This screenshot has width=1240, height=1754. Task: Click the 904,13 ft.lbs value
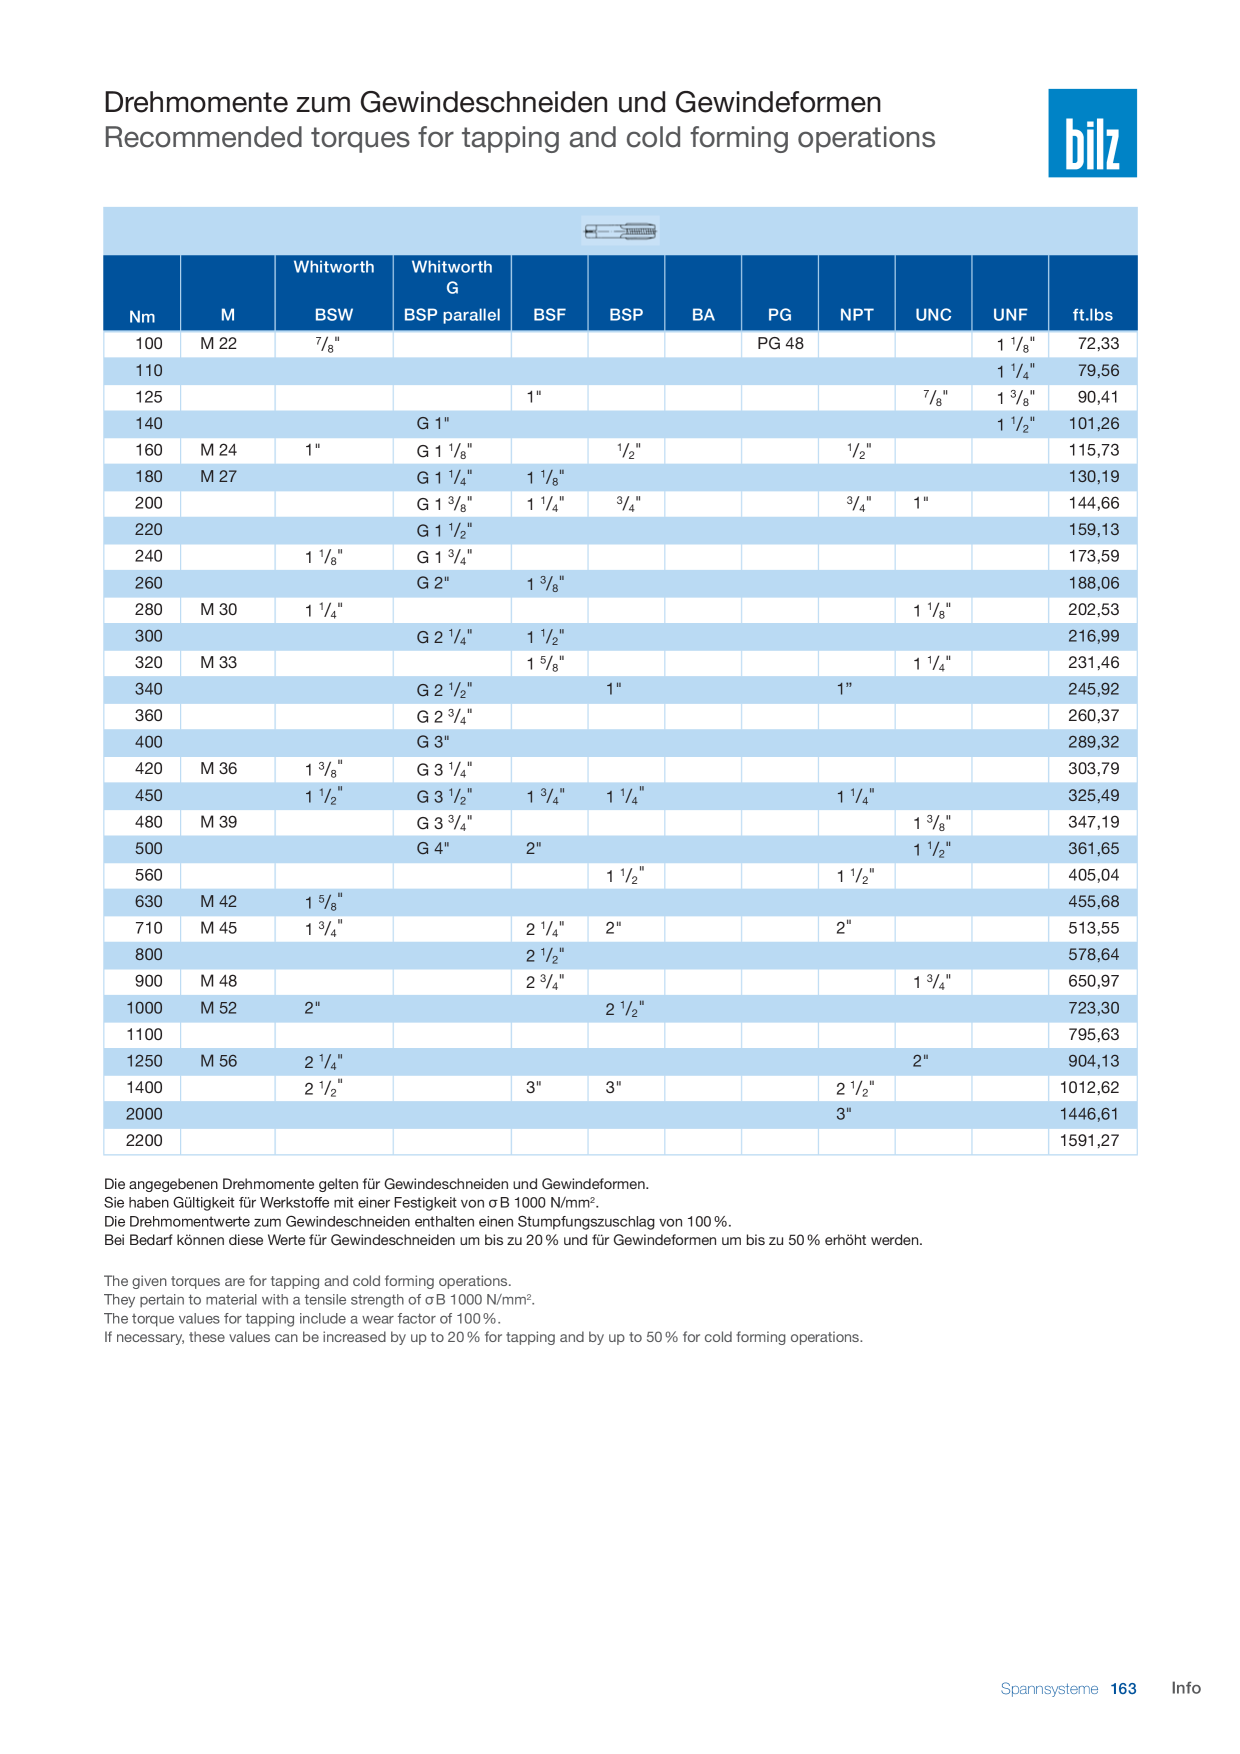(x=1094, y=1061)
